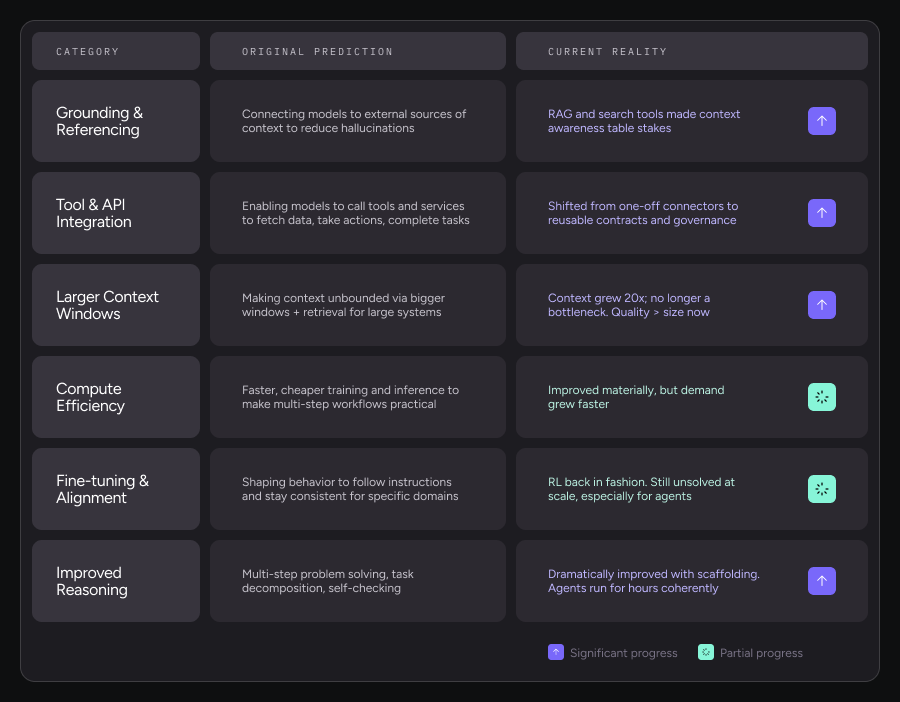Click the Improved Reasoning category card
The height and width of the screenshot is (702, 900).
click(115, 581)
